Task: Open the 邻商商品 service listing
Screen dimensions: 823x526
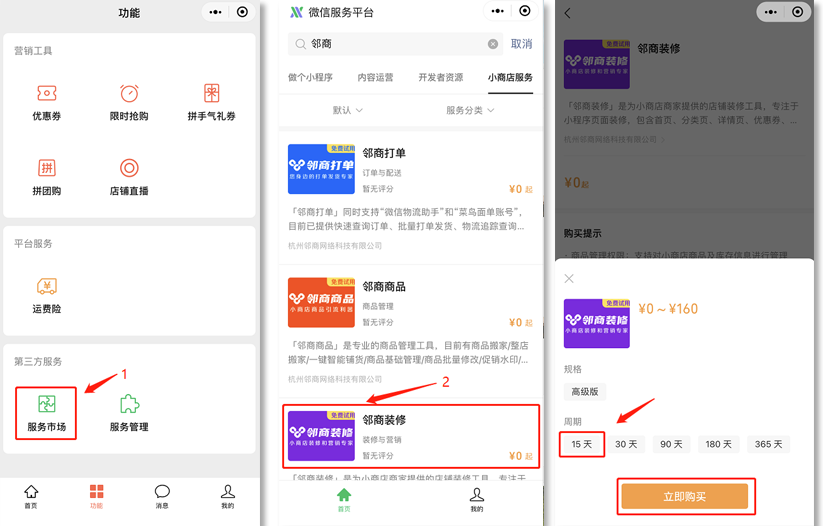Action: coord(411,330)
